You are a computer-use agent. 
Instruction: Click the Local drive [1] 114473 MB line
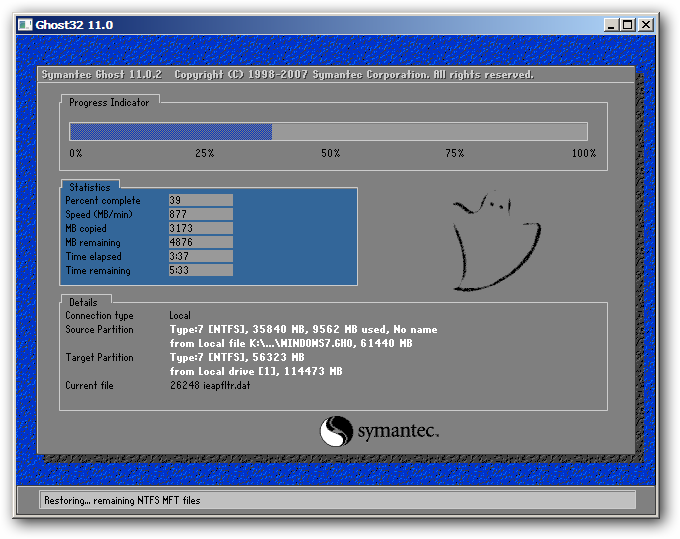[256, 371]
